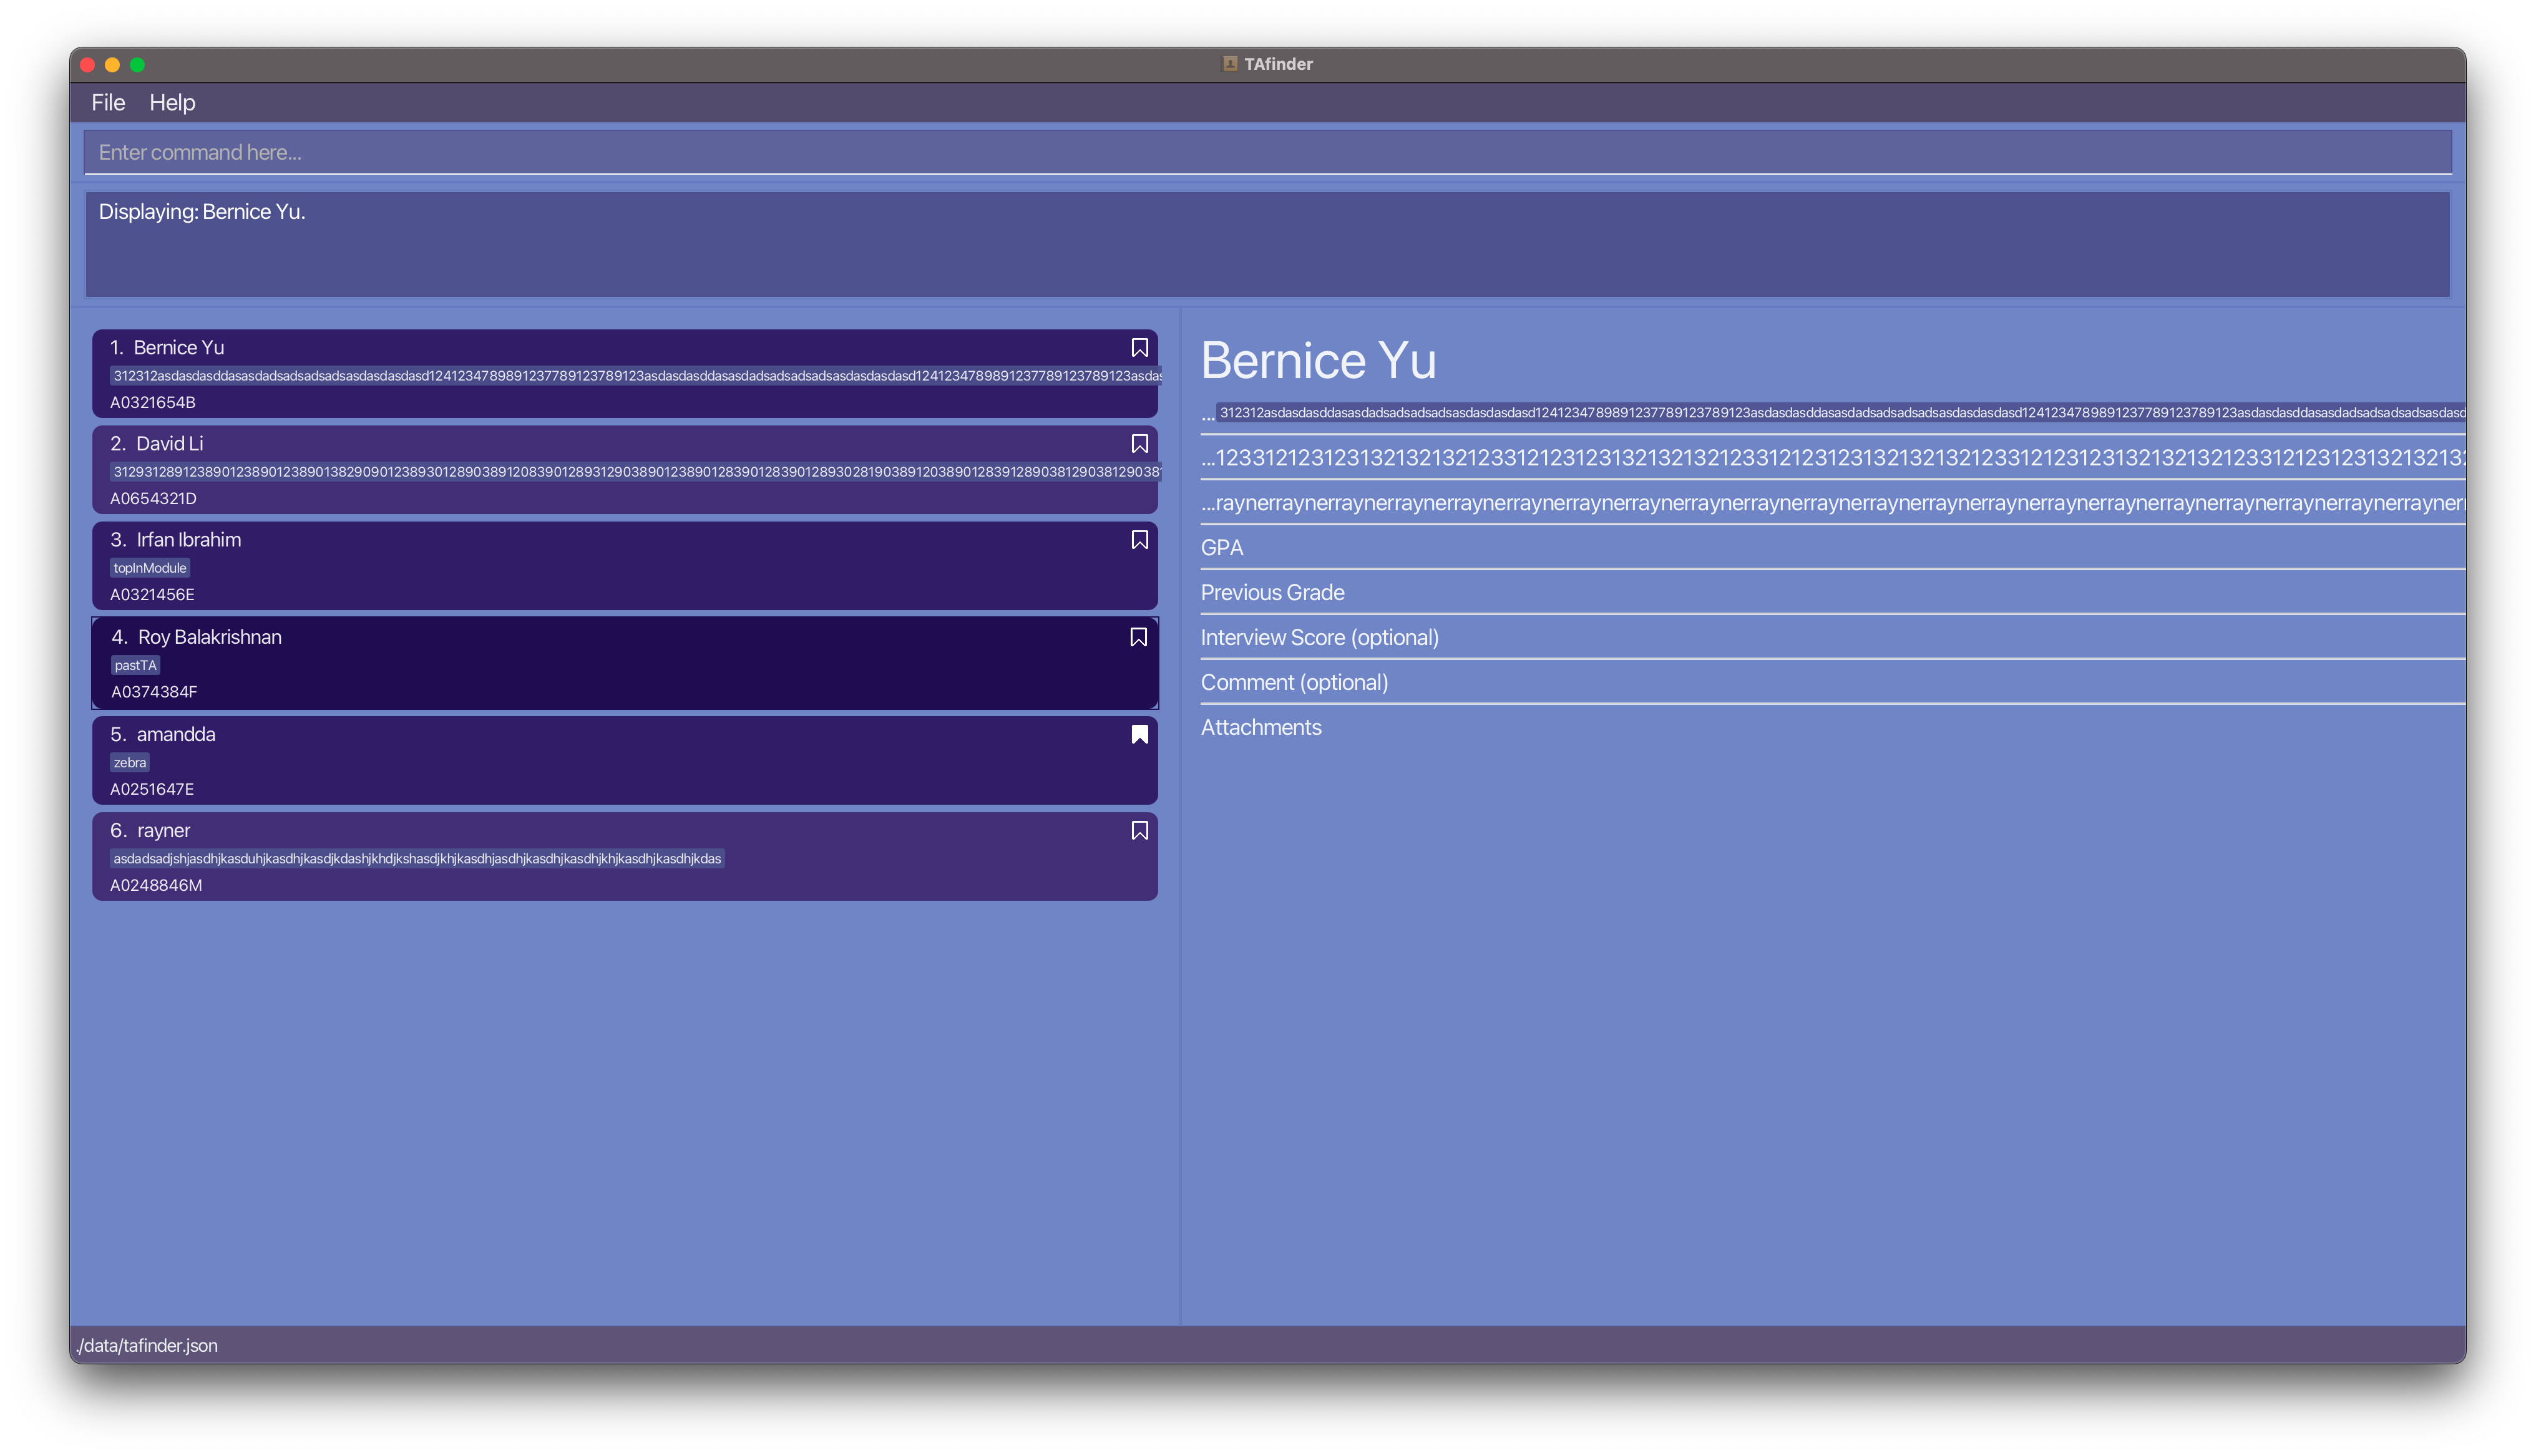The image size is (2536, 1456).
Task: Toggle bookmark on rayner's card
Action: 1139,831
